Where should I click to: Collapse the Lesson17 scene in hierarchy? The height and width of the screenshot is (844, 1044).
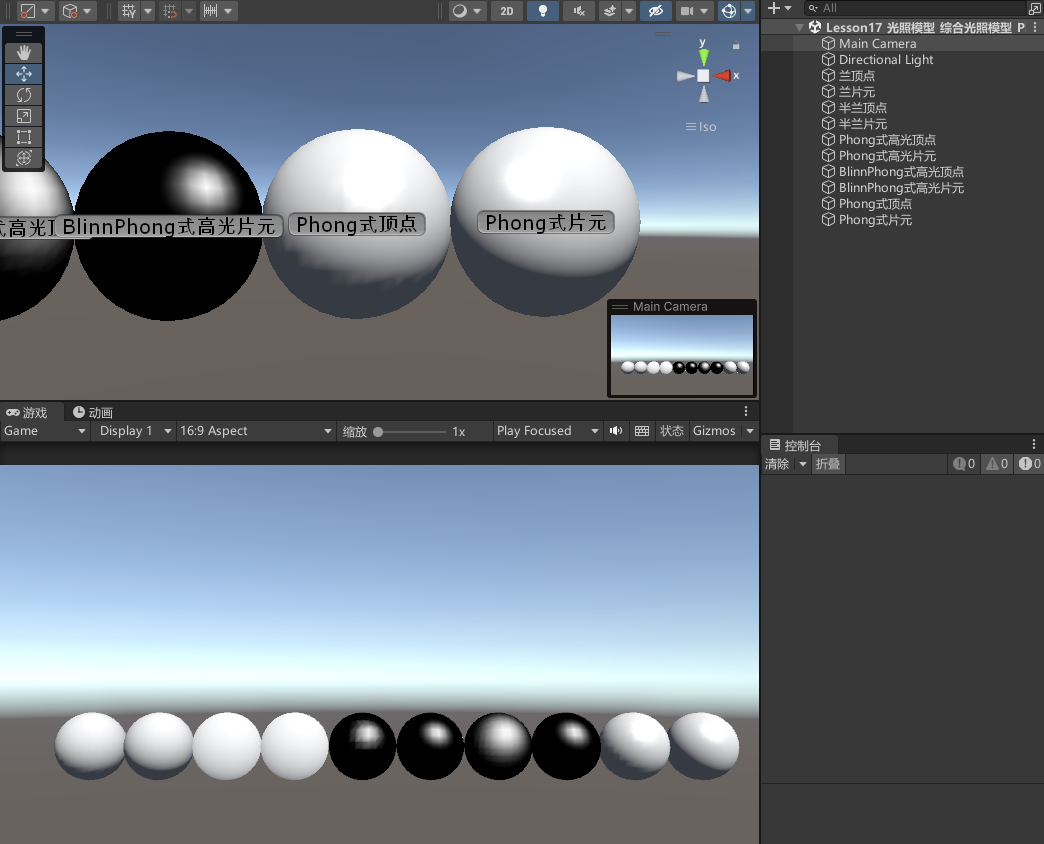(799, 28)
